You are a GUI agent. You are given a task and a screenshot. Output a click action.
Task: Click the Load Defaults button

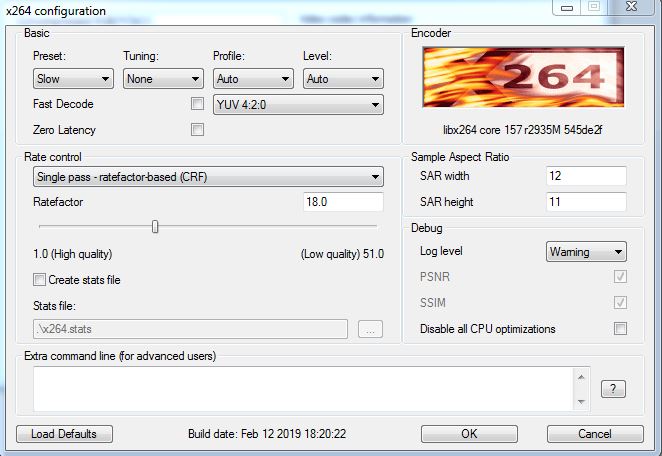point(64,434)
